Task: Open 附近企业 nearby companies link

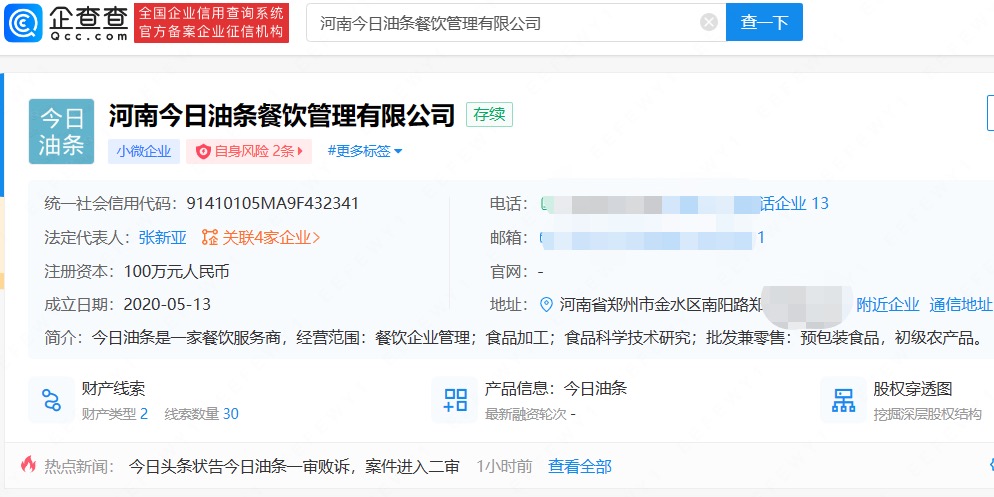Action: click(x=888, y=305)
